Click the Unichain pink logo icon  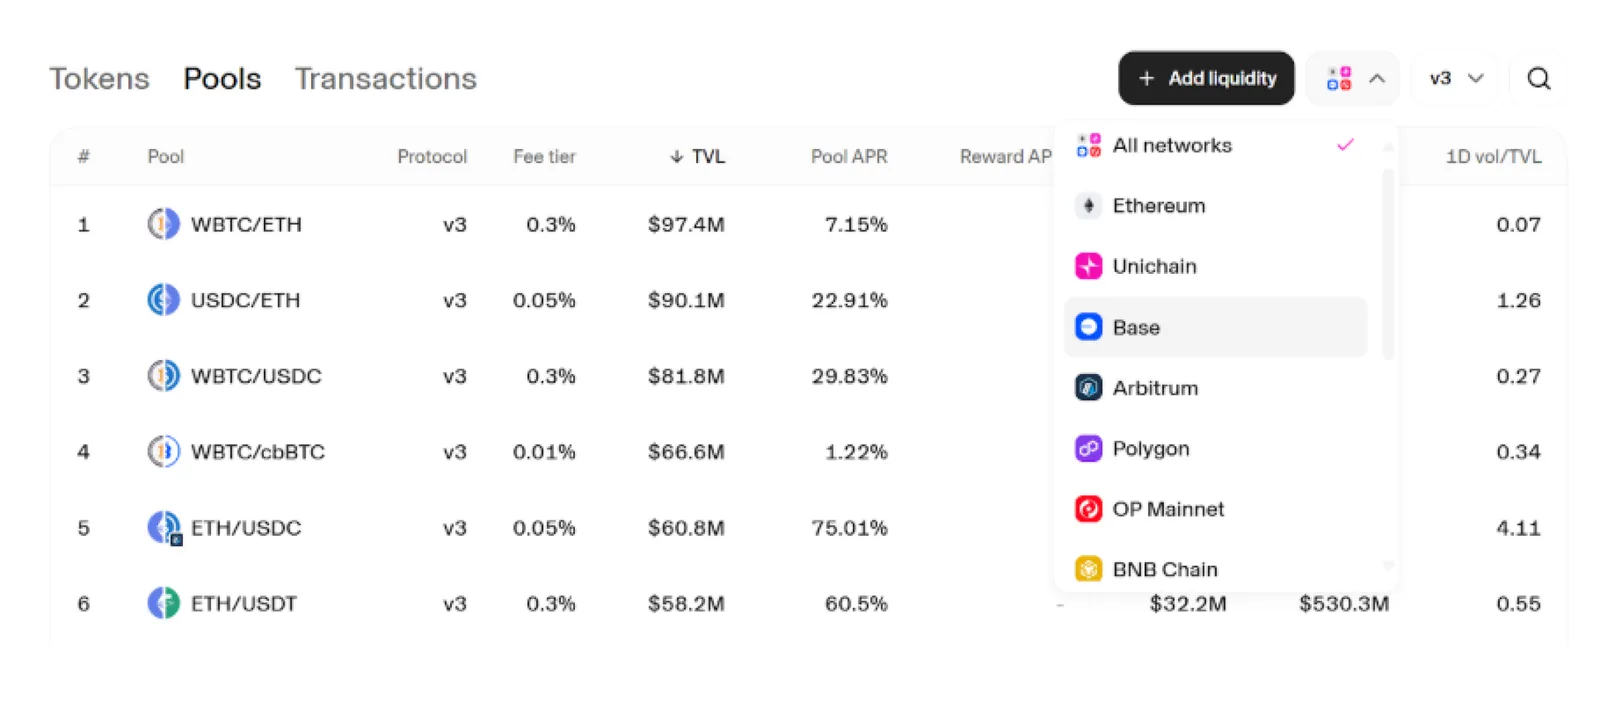pos(1088,266)
